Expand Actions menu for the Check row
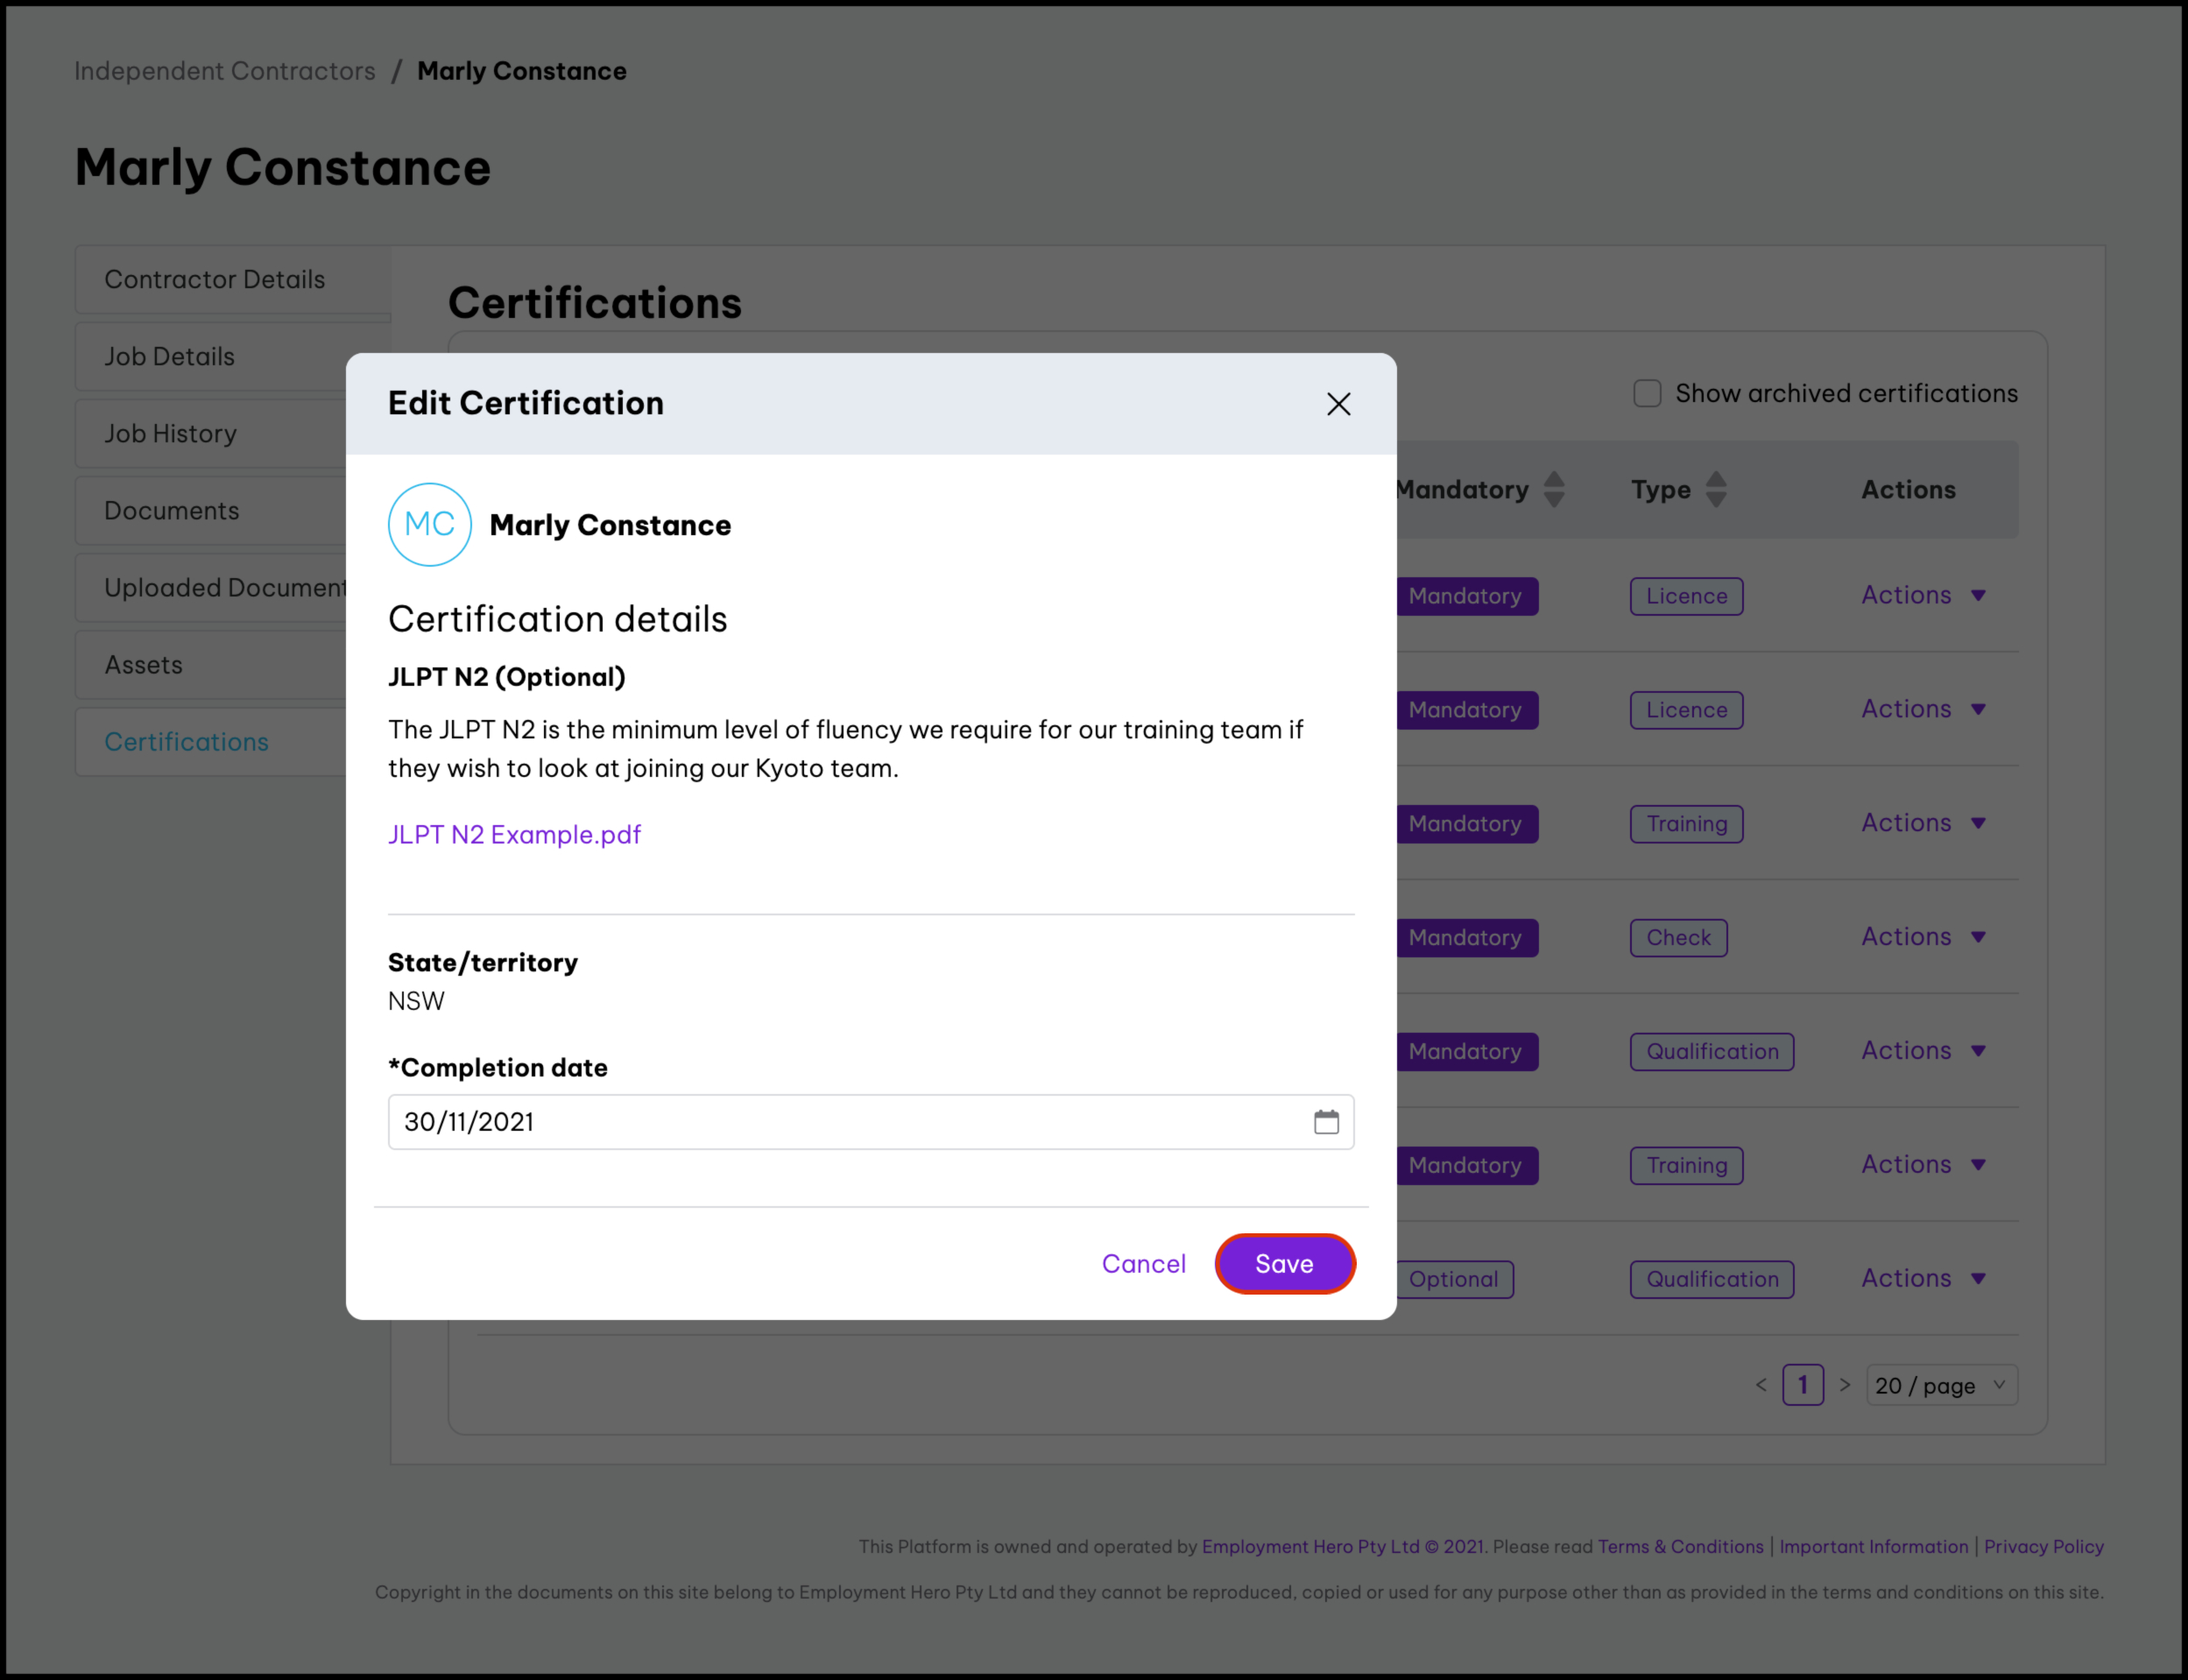 coord(1922,937)
